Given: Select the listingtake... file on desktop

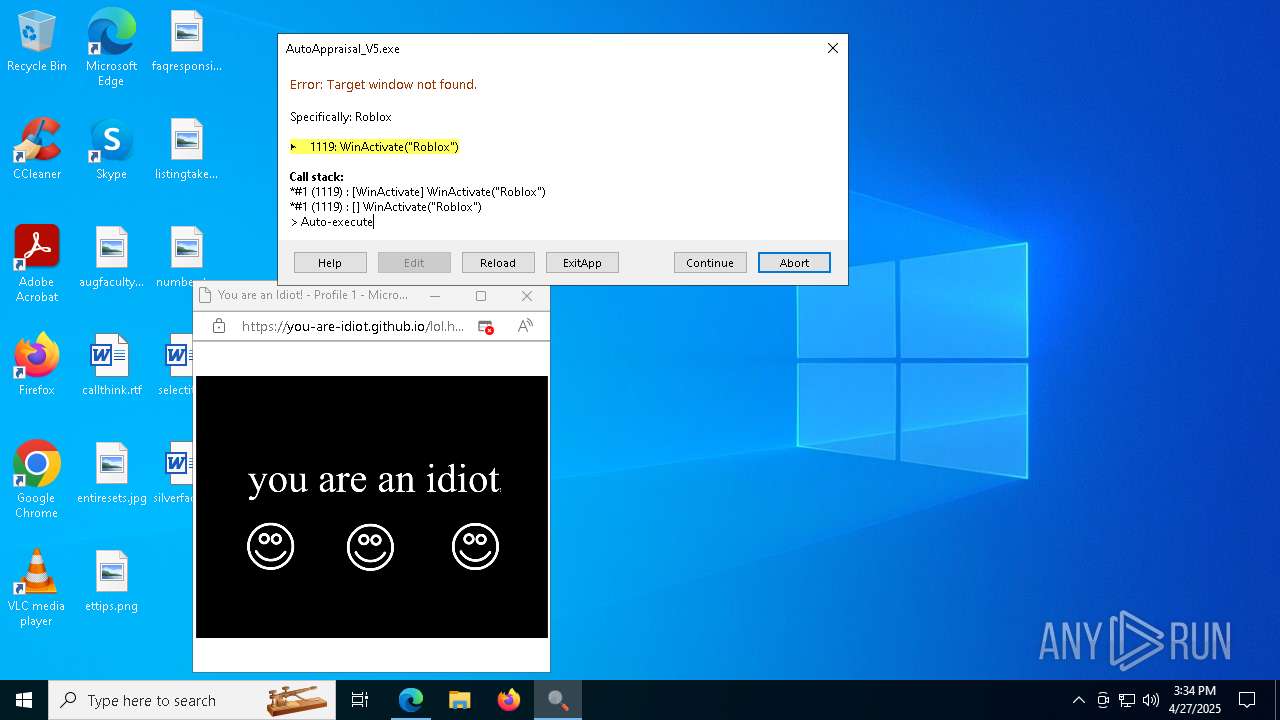Looking at the screenshot, I should pyautogui.click(x=187, y=150).
